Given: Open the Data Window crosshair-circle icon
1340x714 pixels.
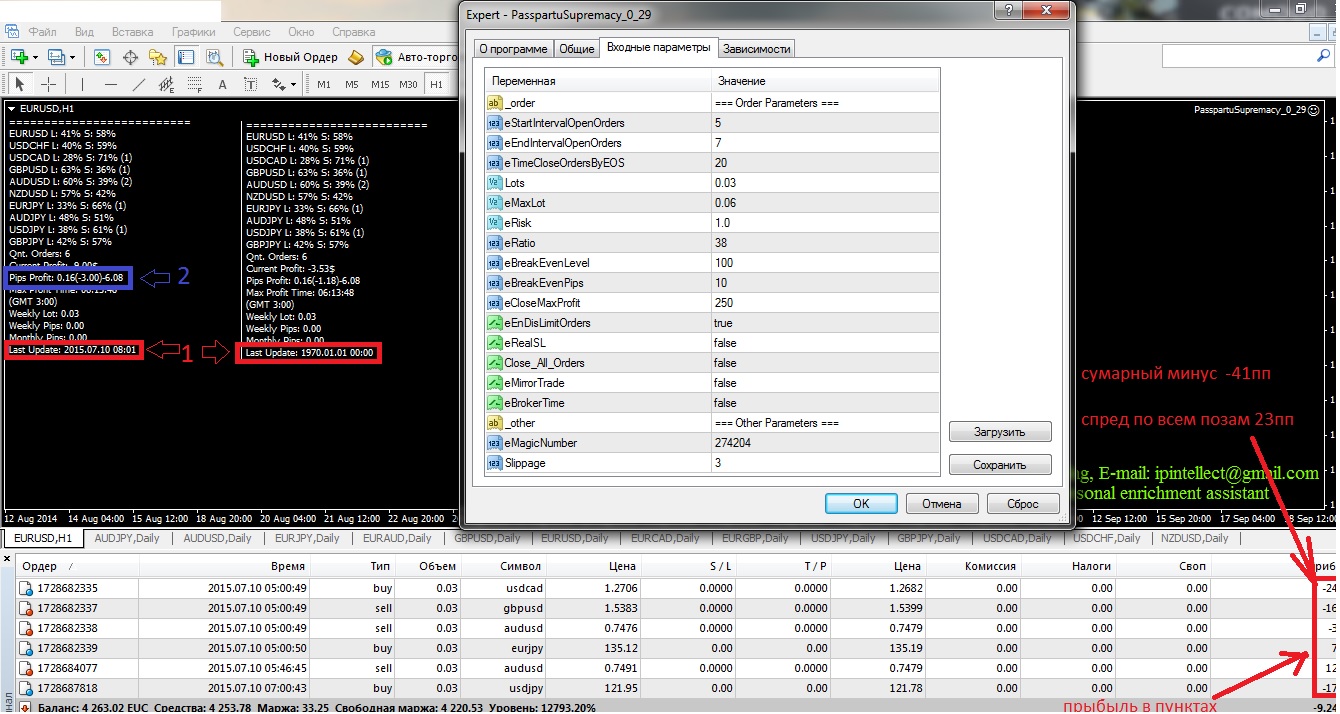Looking at the screenshot, I should [x=130, y=57].
